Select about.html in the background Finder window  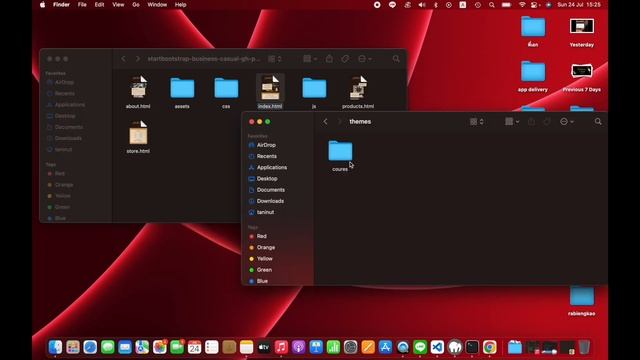138,87
